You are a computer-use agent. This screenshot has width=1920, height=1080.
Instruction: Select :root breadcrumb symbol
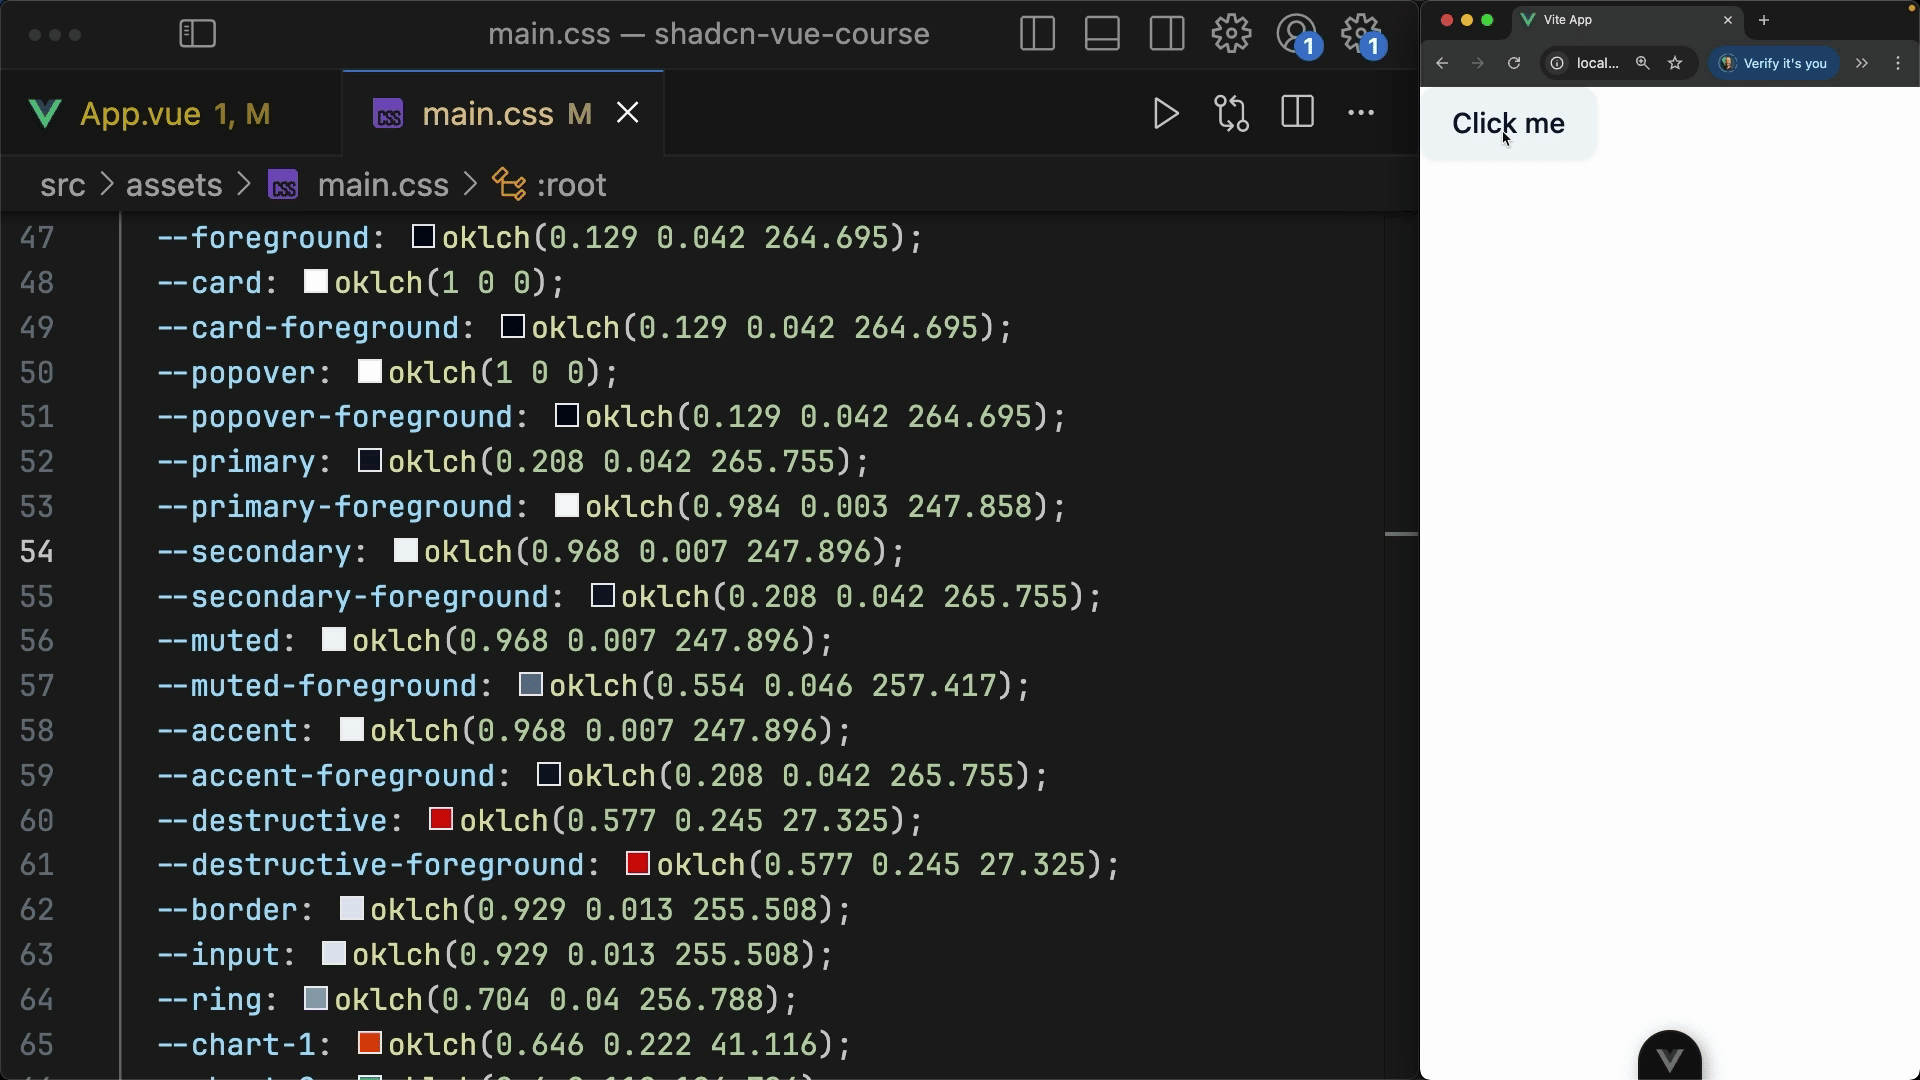pos(550,185)
